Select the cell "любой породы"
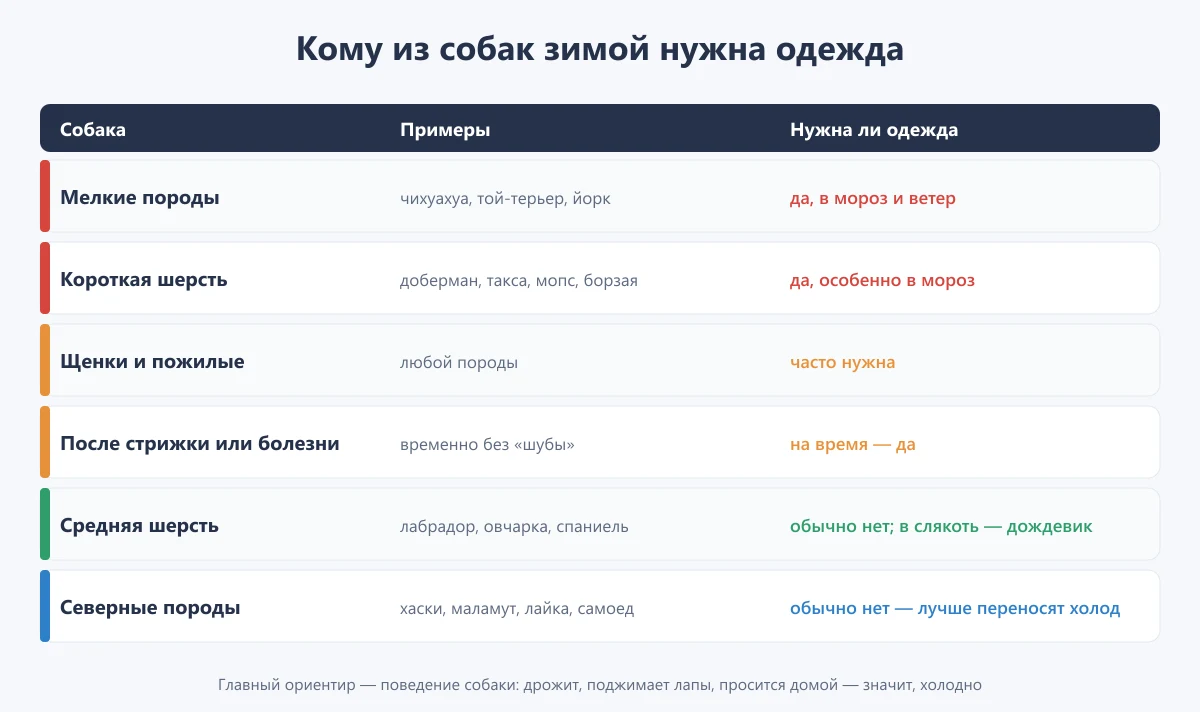The width and height of the screenshot is (1200, 712). 459,362
